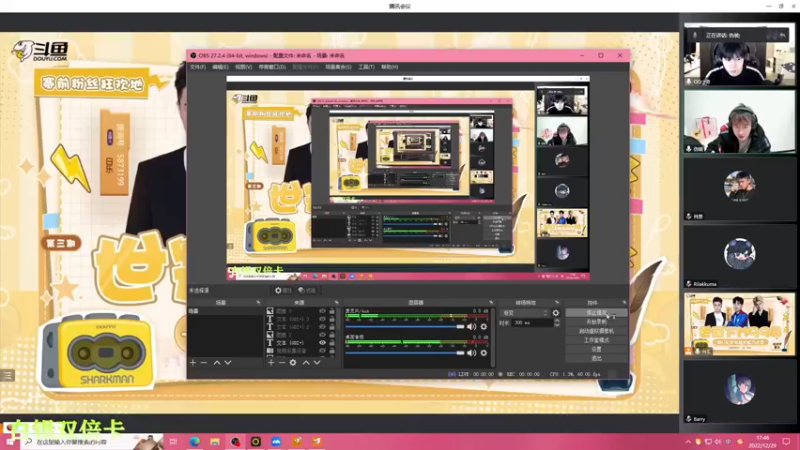This screenshot has width=800, height=450.
Task: Open Microsoft Edge from taskbar
Action: tap(194, 441)
